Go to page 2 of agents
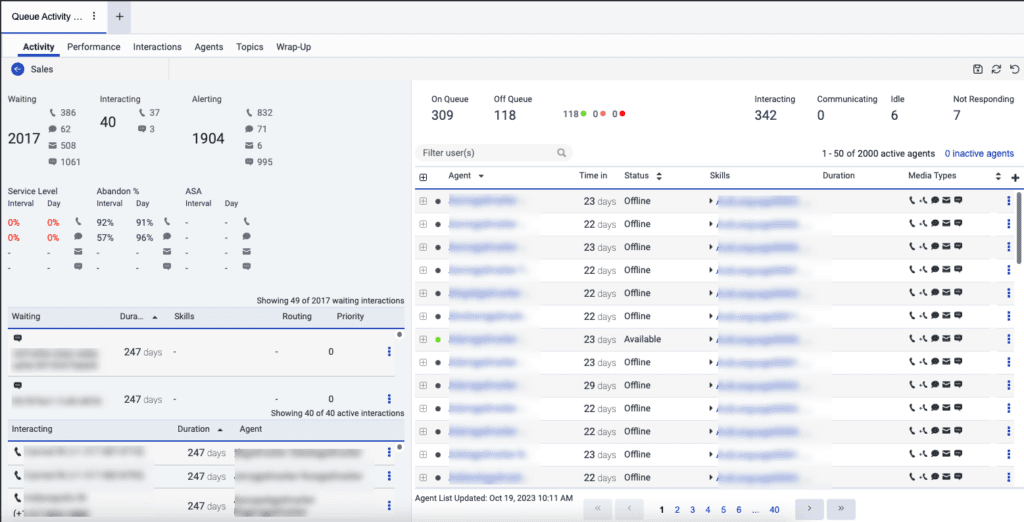1024x522 pixels. (x=677, y=510)
